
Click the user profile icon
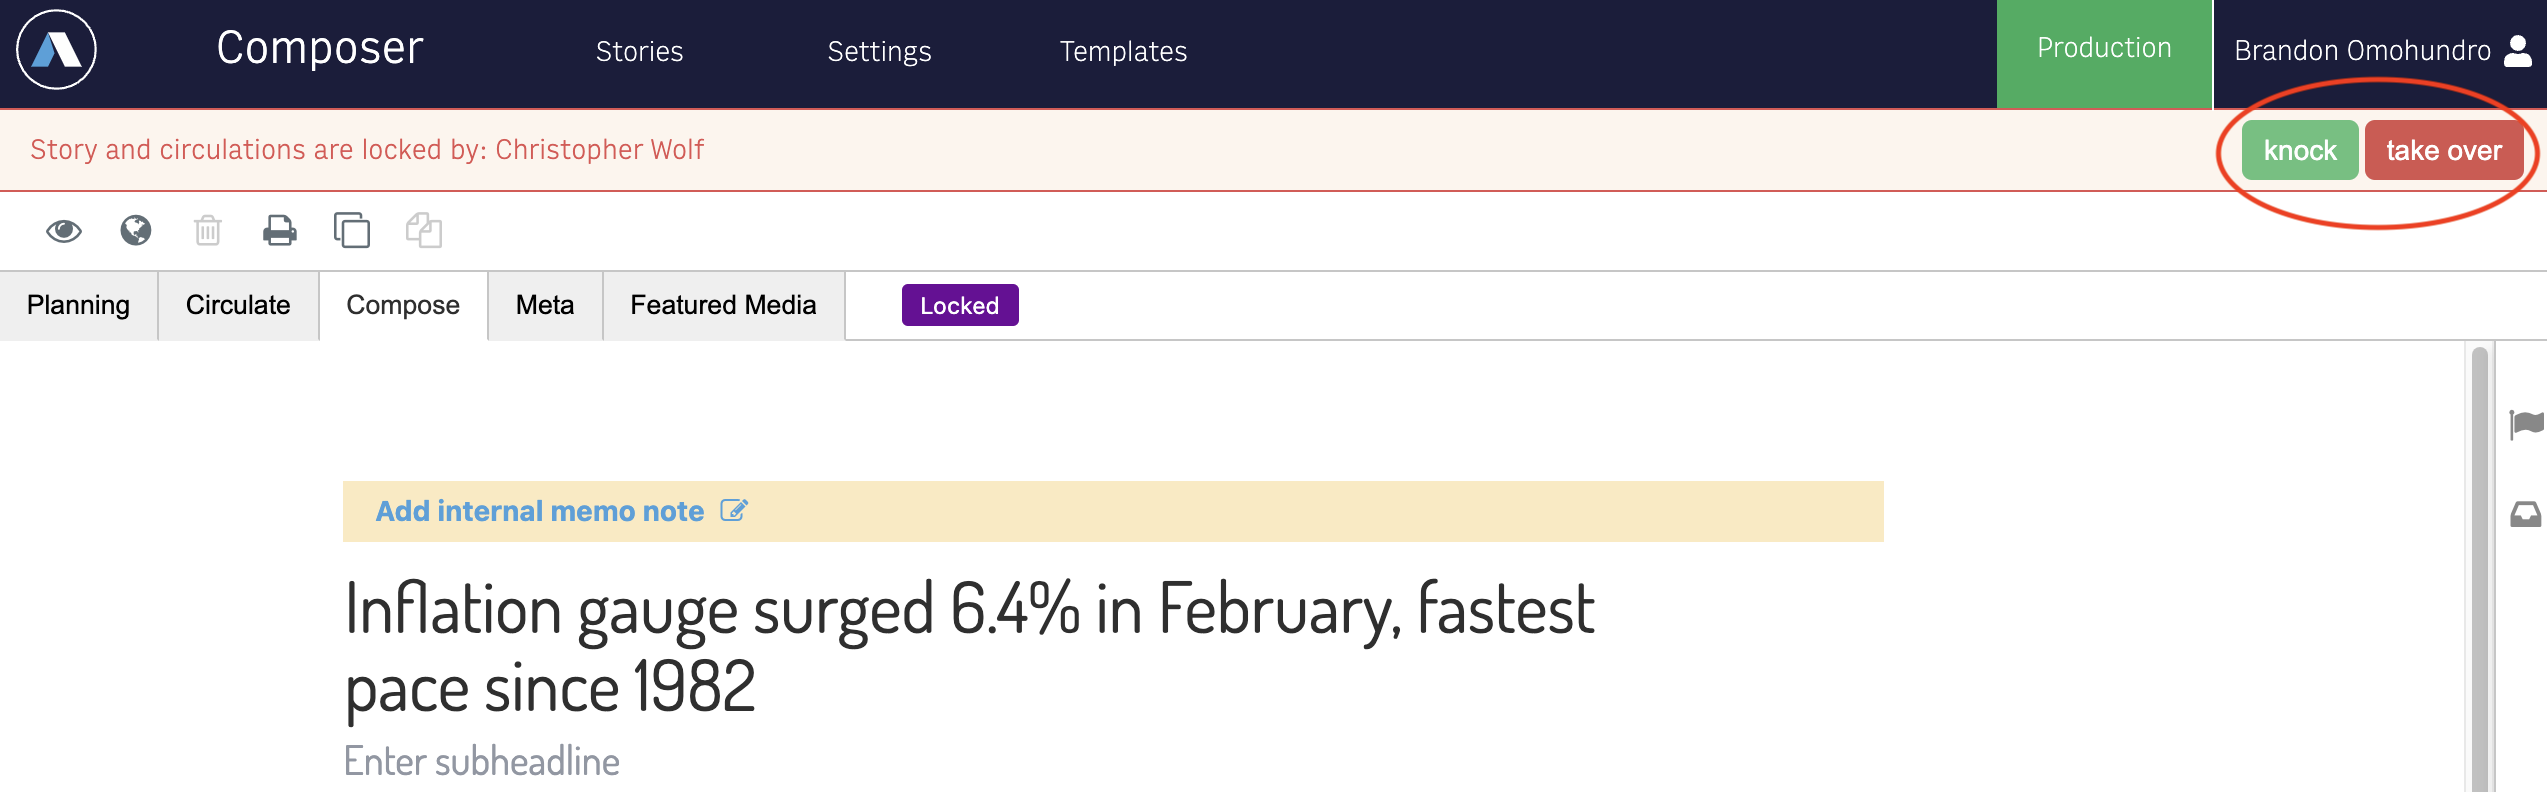2518,51
